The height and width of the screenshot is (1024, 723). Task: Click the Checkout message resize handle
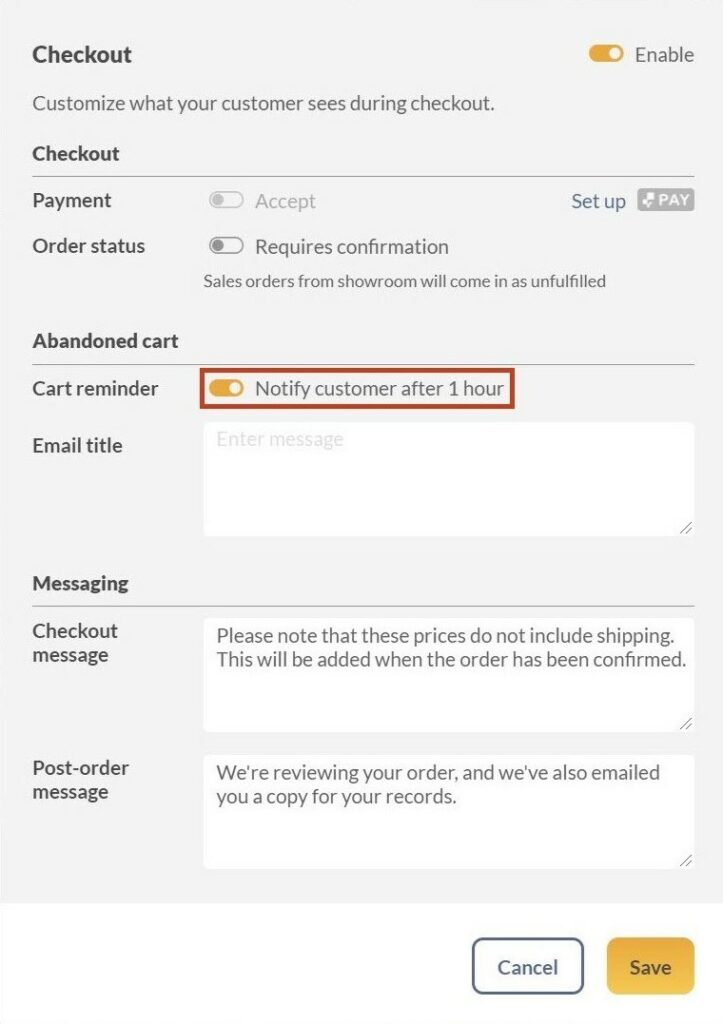(685, 724)
